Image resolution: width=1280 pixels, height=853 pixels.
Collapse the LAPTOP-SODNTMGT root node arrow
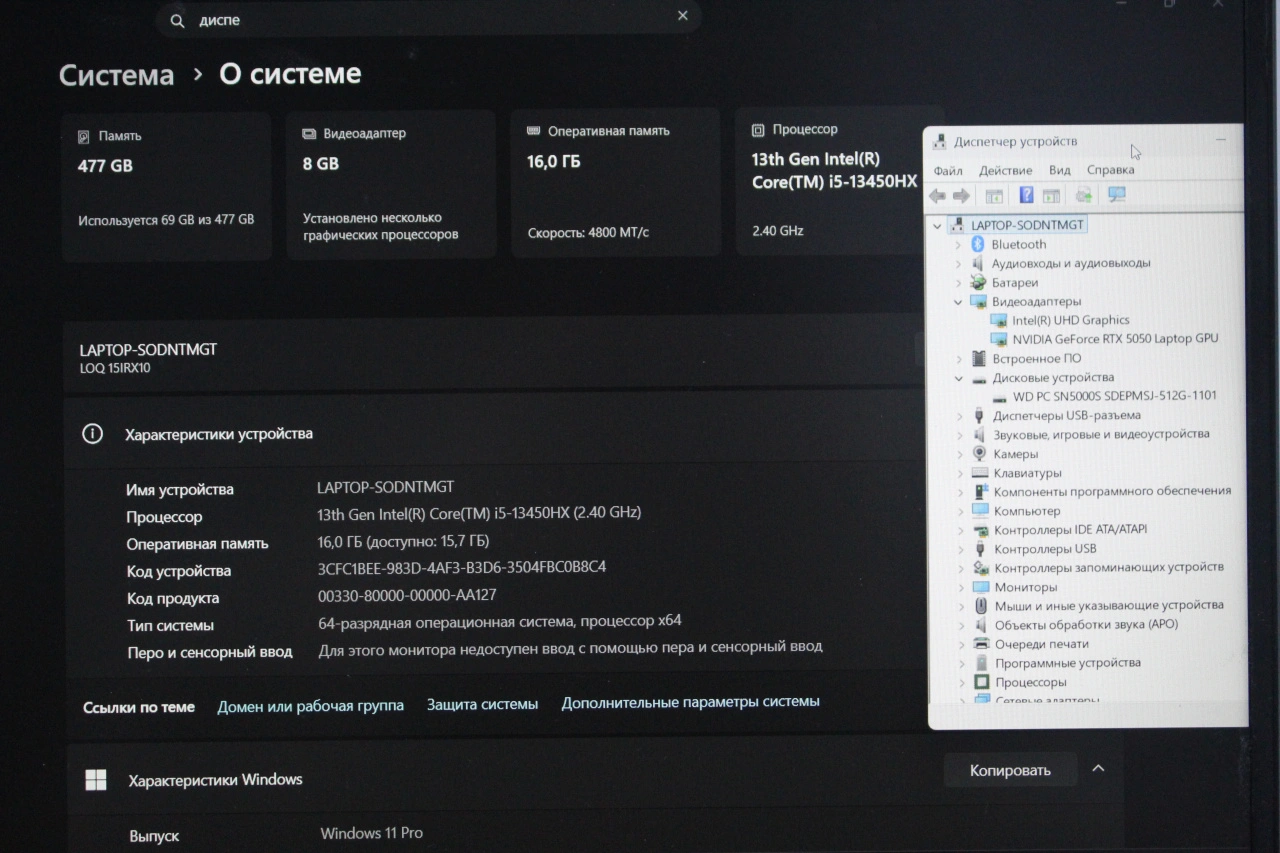pos(938,226)
